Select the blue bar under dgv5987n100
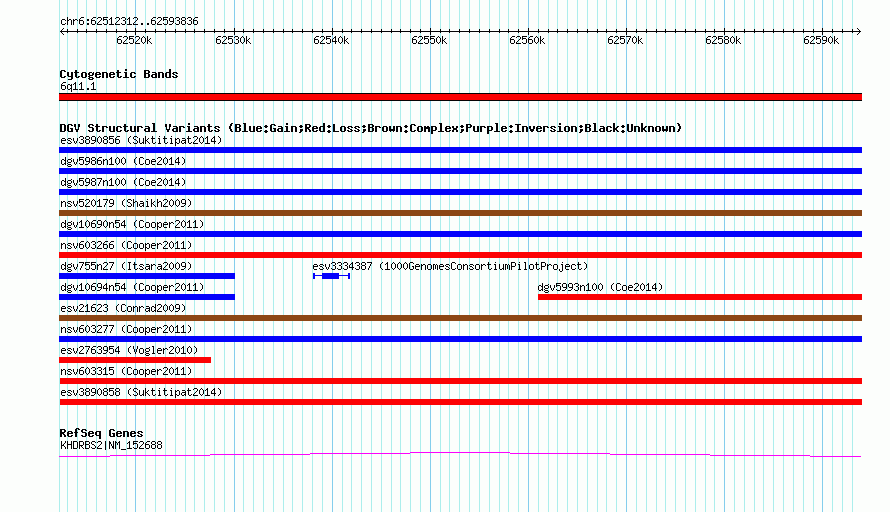Screen dimensions: 890x512 (x=460, y=192)
